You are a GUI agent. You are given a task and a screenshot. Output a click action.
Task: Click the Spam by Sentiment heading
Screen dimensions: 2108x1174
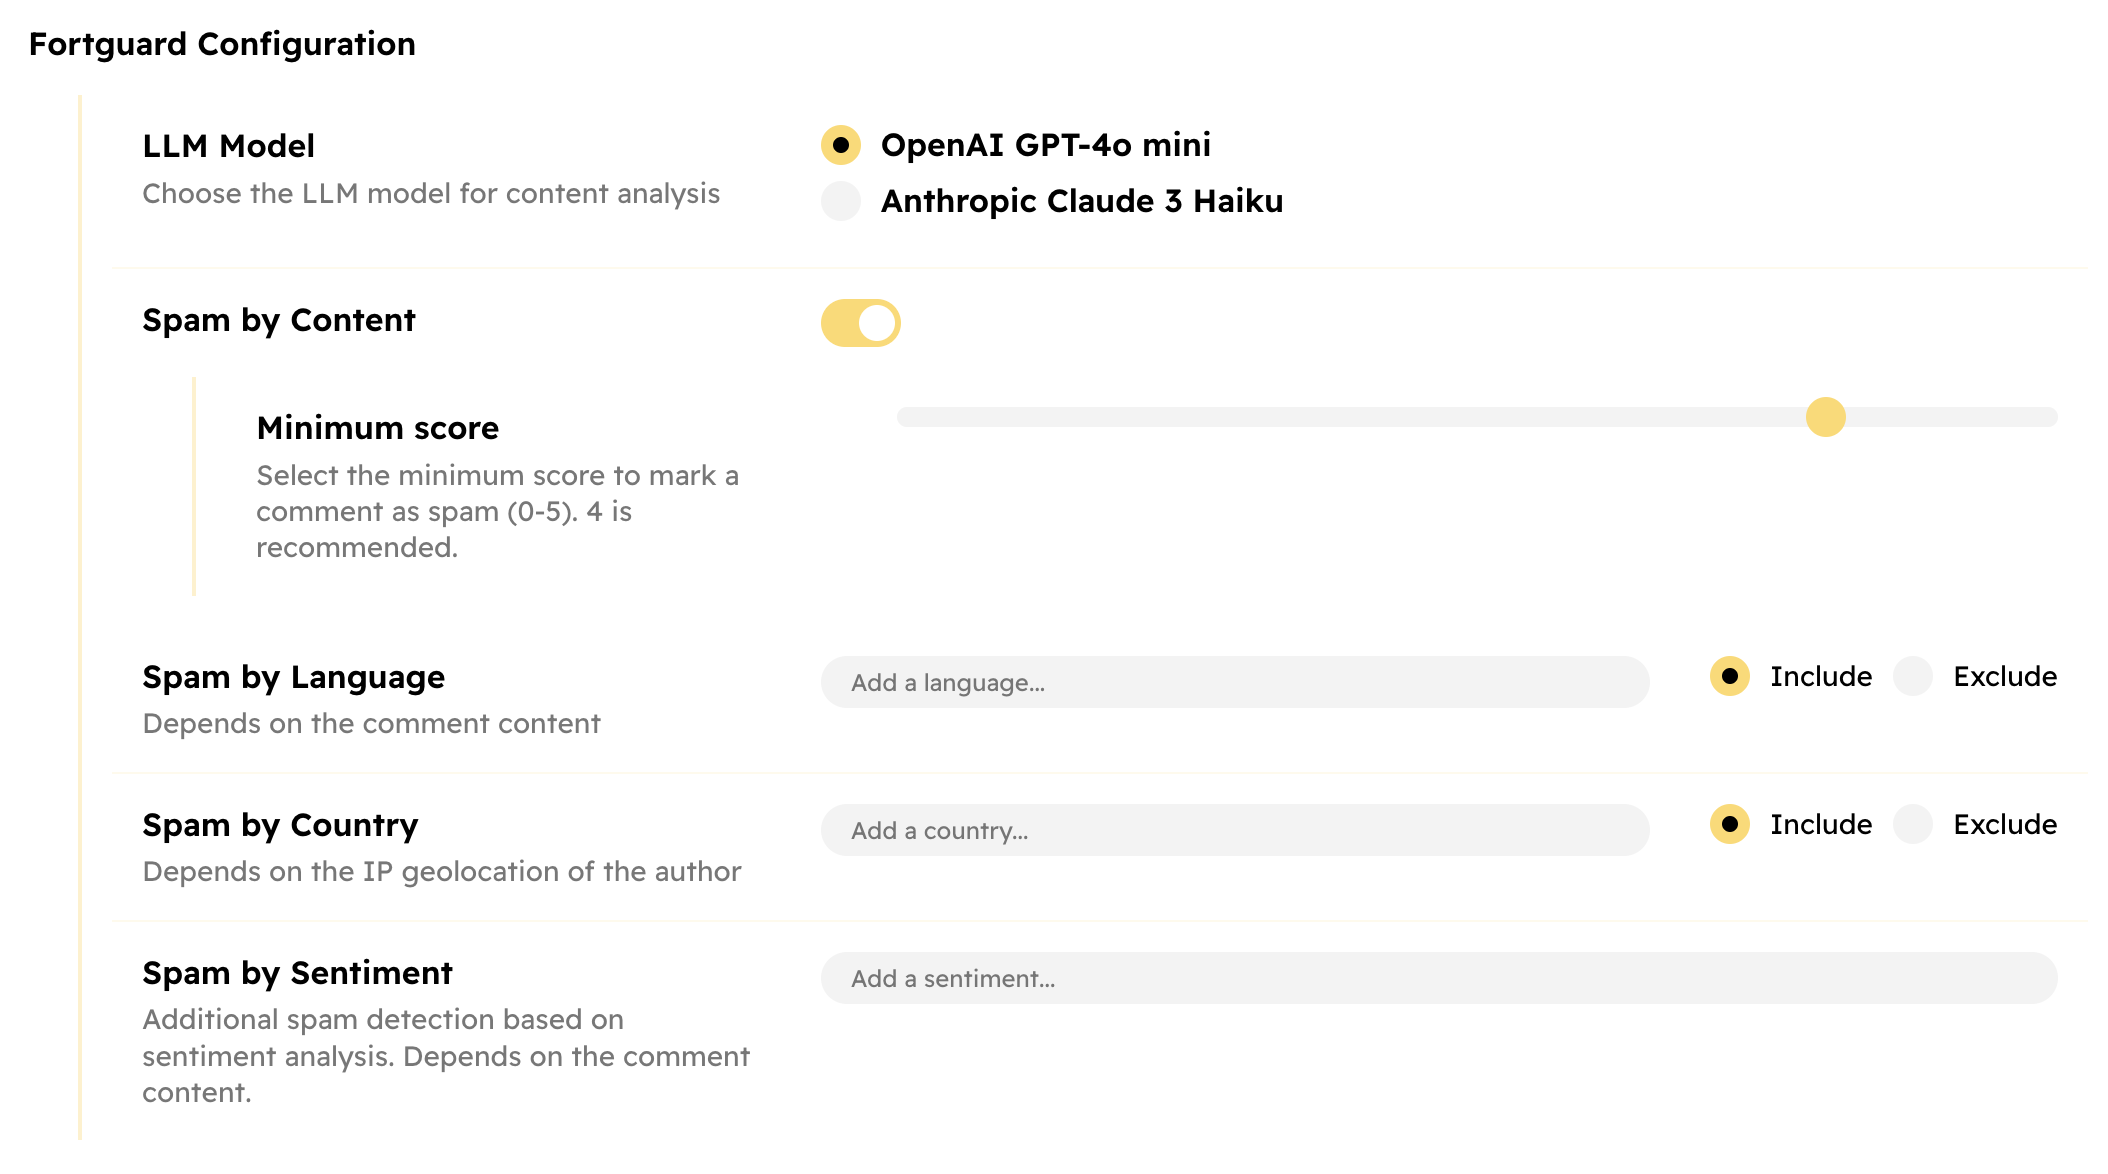[x=297, y=973]
